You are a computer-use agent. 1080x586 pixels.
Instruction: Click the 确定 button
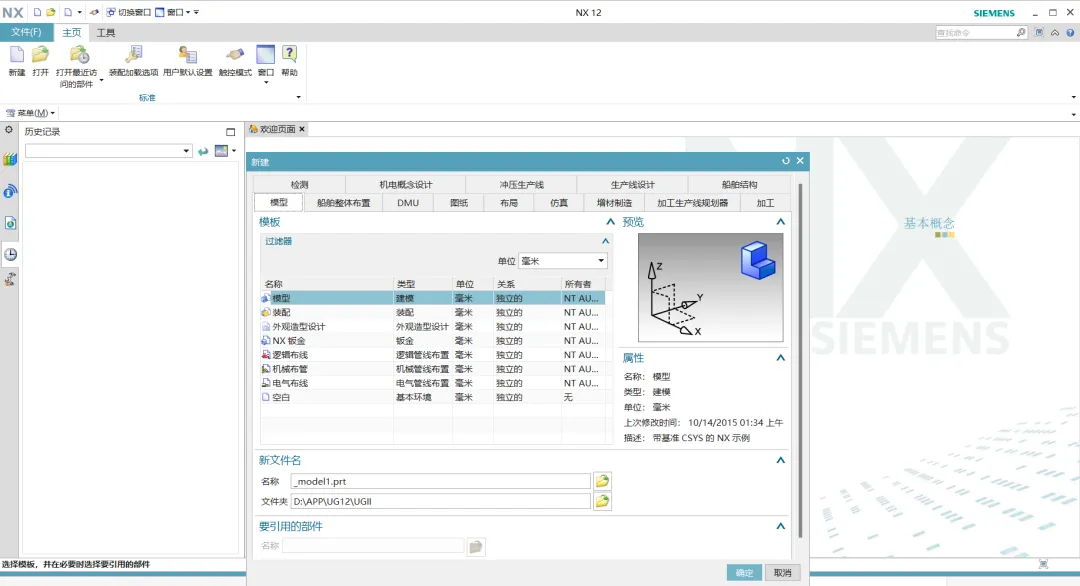click(x=744, y=572)
